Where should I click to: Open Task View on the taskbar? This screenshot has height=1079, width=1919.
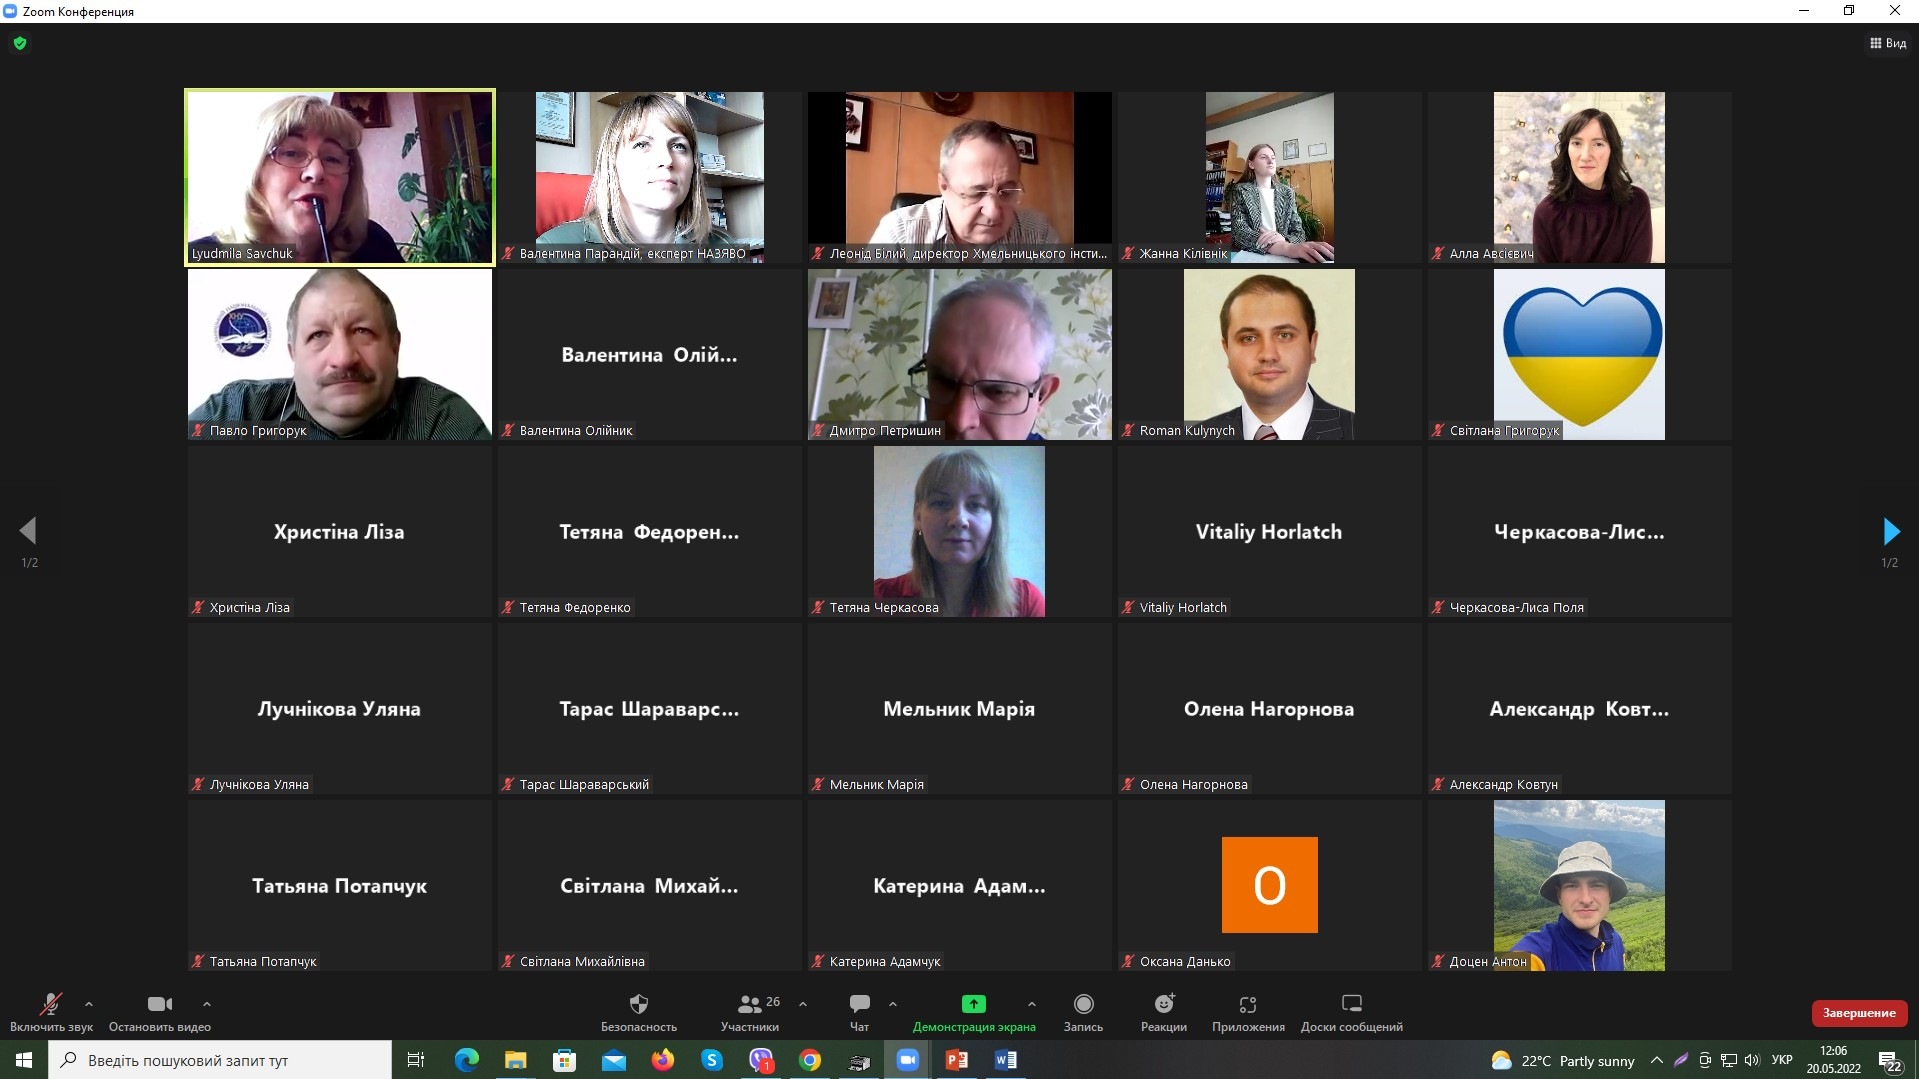click(416, 1060)
